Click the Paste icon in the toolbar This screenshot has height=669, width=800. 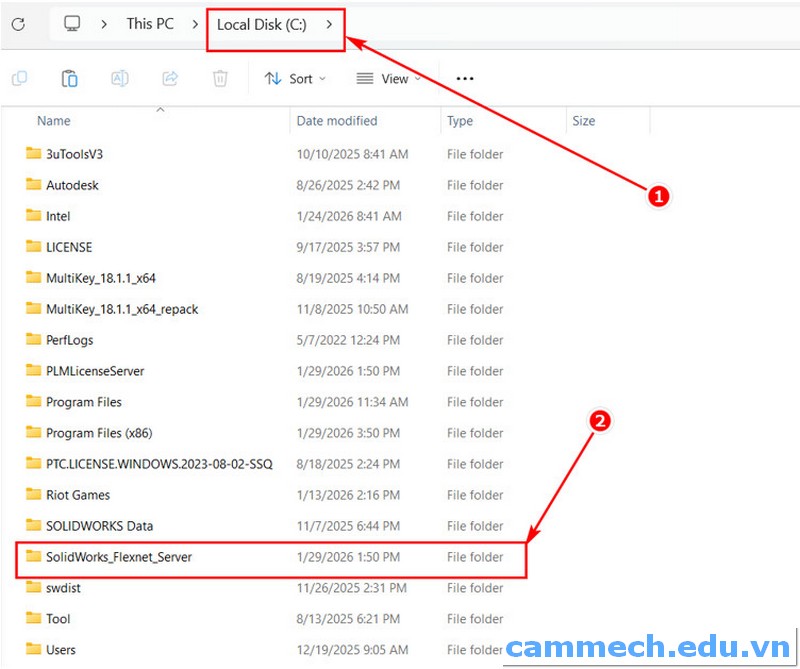tap(69, 78)
